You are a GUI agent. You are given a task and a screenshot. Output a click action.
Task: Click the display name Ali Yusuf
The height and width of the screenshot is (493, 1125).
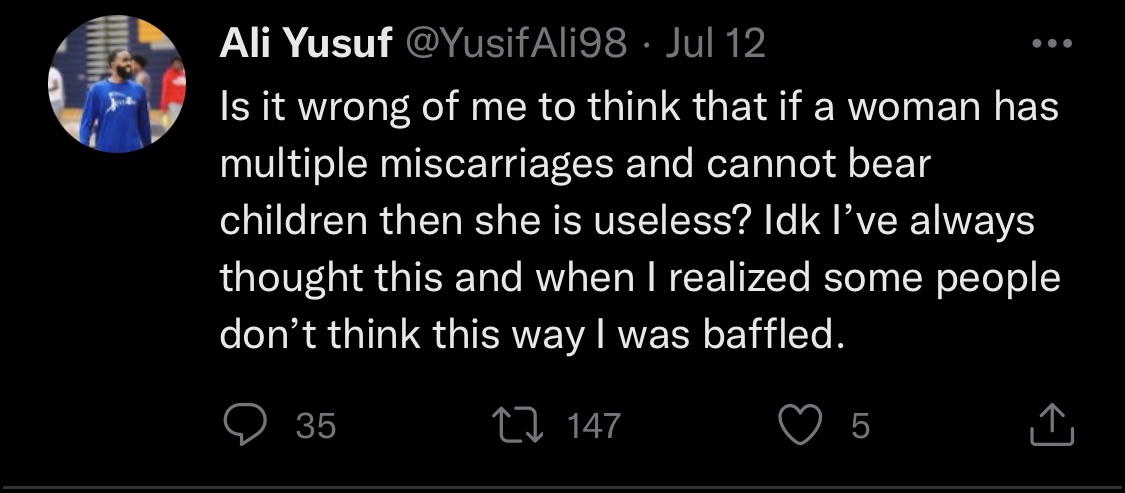point(304,46)
